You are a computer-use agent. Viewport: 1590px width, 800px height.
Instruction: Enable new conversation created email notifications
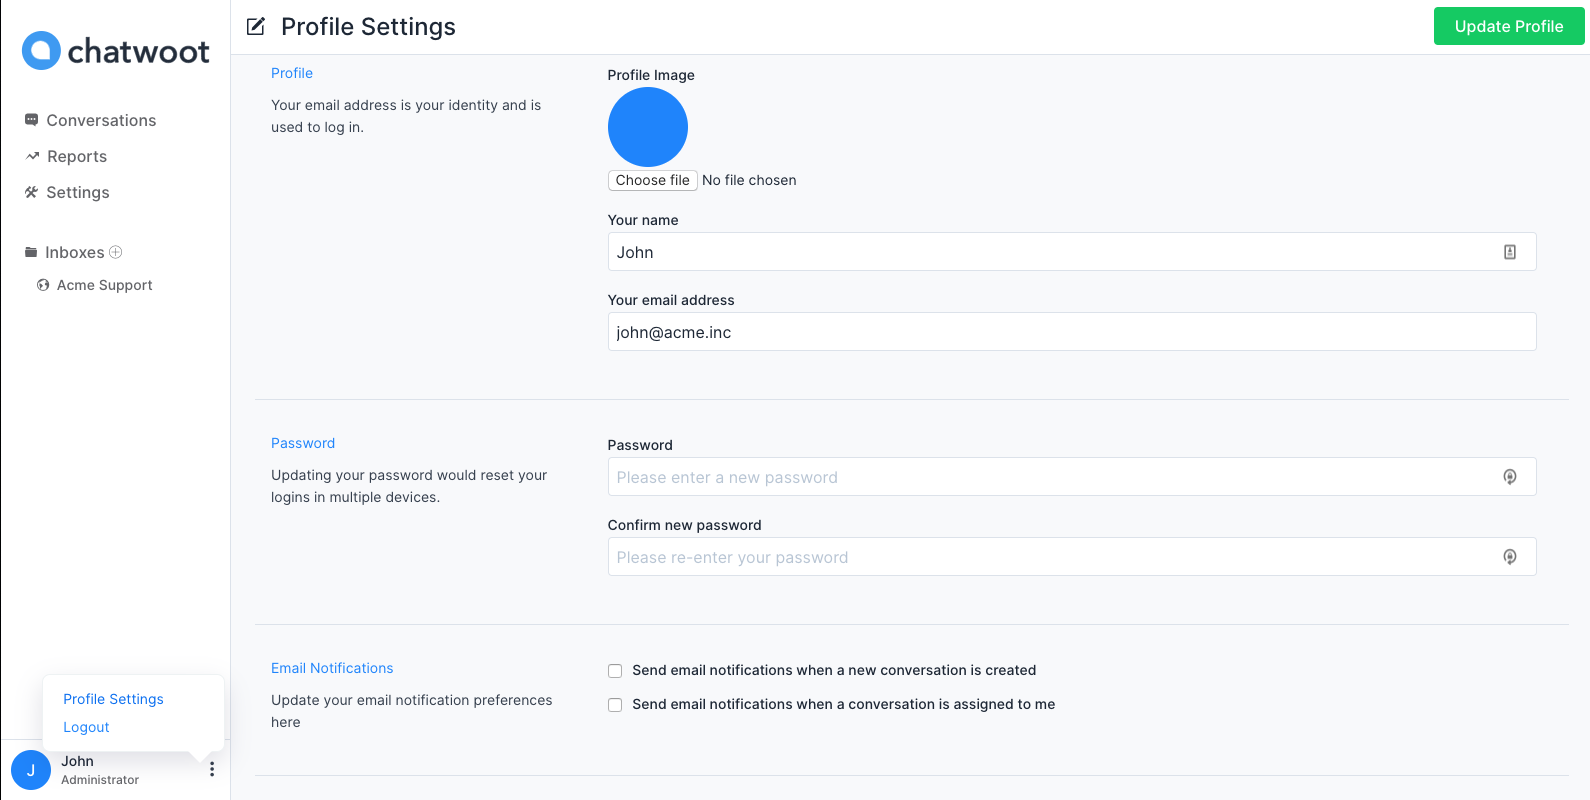click(615, 671)
